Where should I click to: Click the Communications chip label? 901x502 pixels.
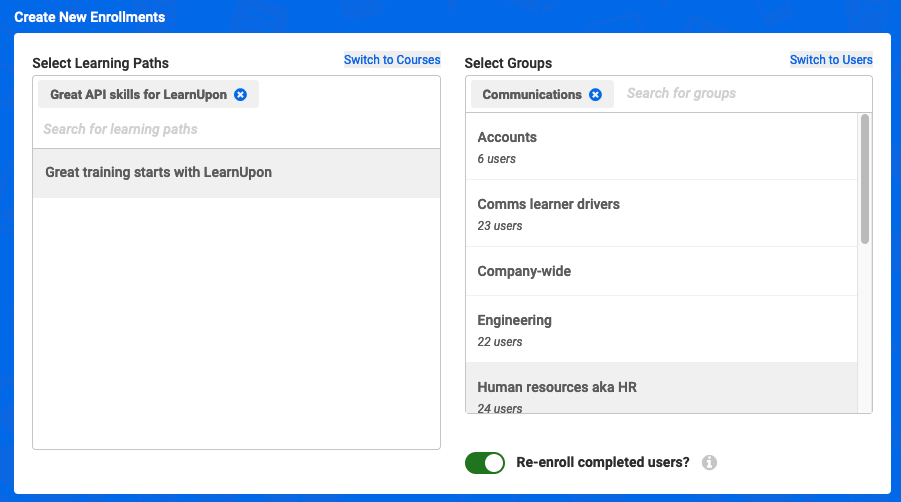(x=532, y=95)
